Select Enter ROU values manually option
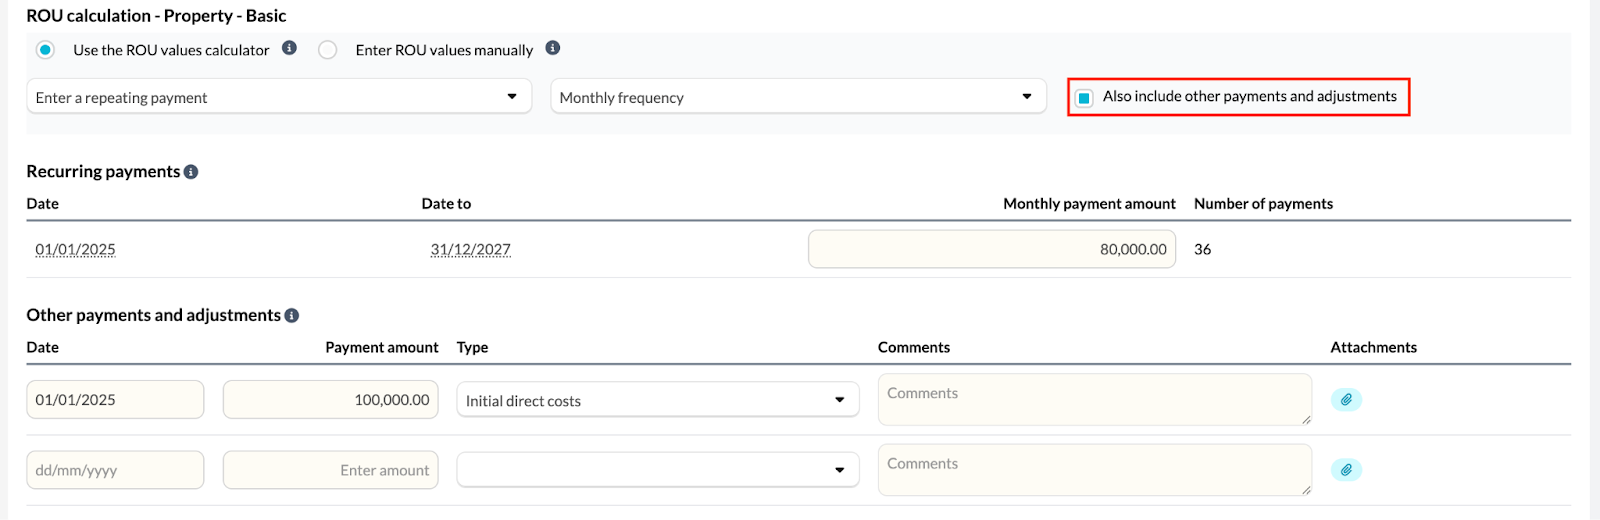This screenshot has height=520, width=1600. pyautogui.click(x=328, y=50)
